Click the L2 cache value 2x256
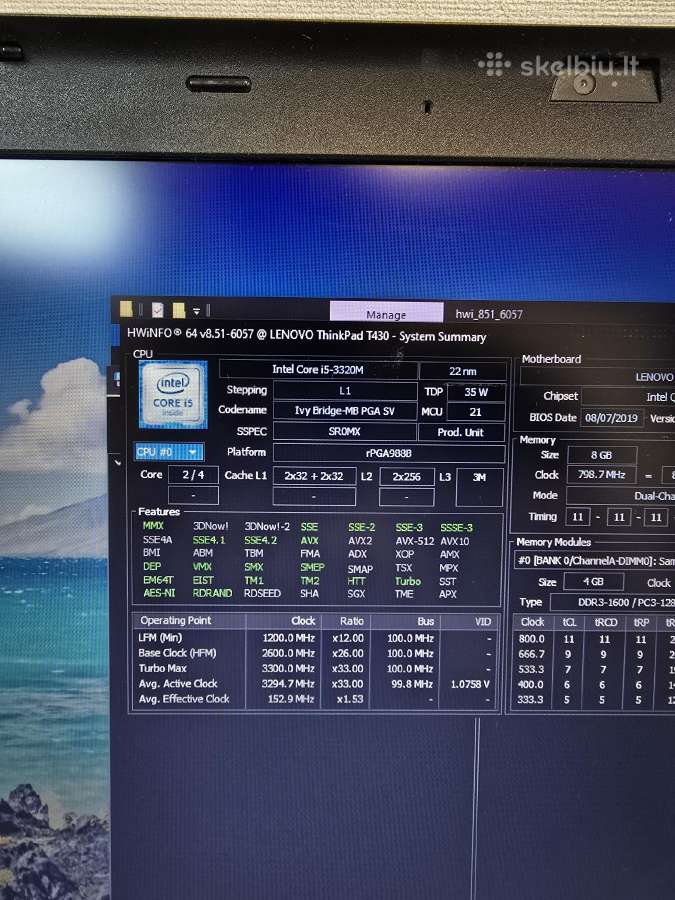The width and height of the screenshot is (675, 900). (406, 476)
